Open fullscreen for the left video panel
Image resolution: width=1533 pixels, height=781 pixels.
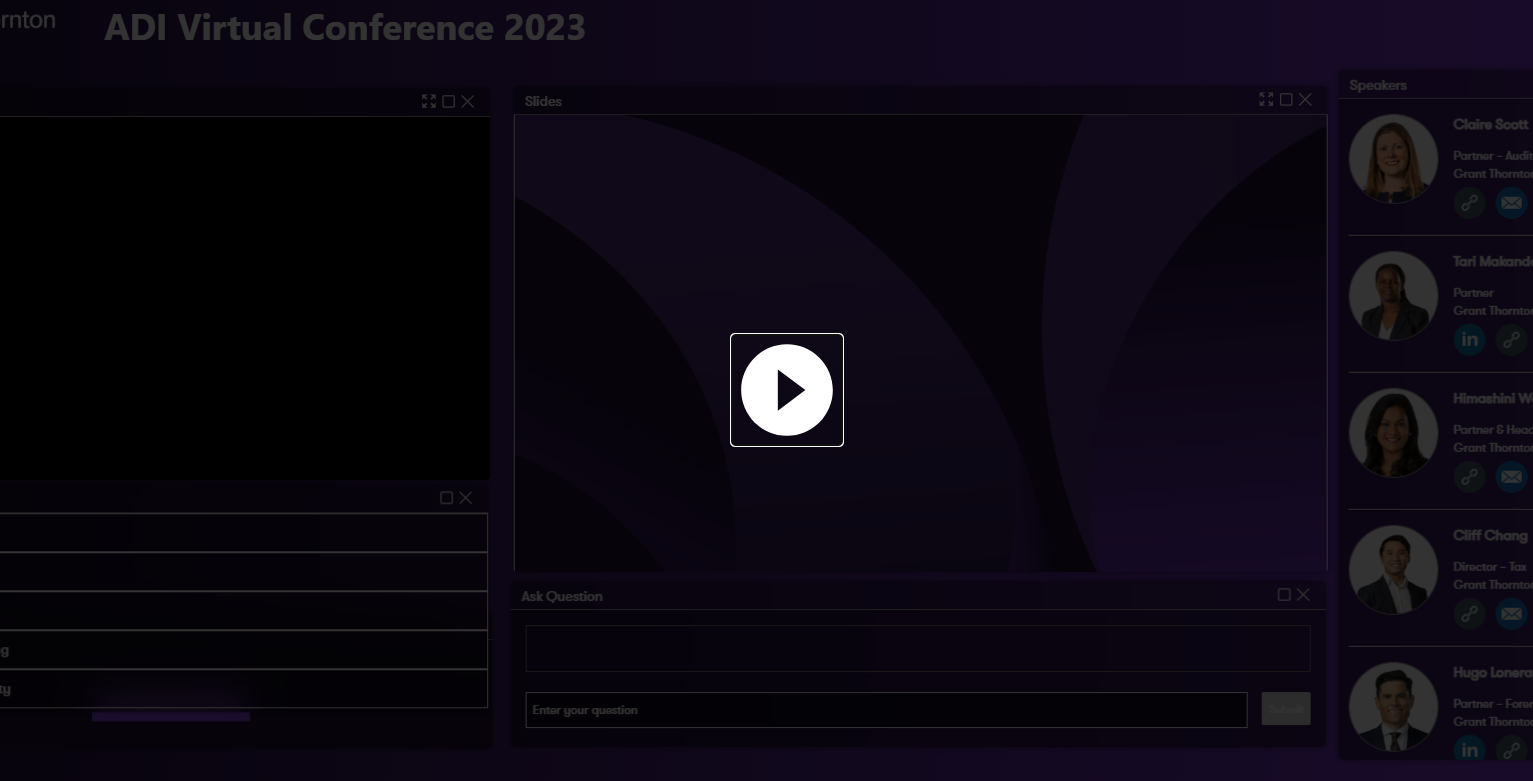click(x=429, y=101)
